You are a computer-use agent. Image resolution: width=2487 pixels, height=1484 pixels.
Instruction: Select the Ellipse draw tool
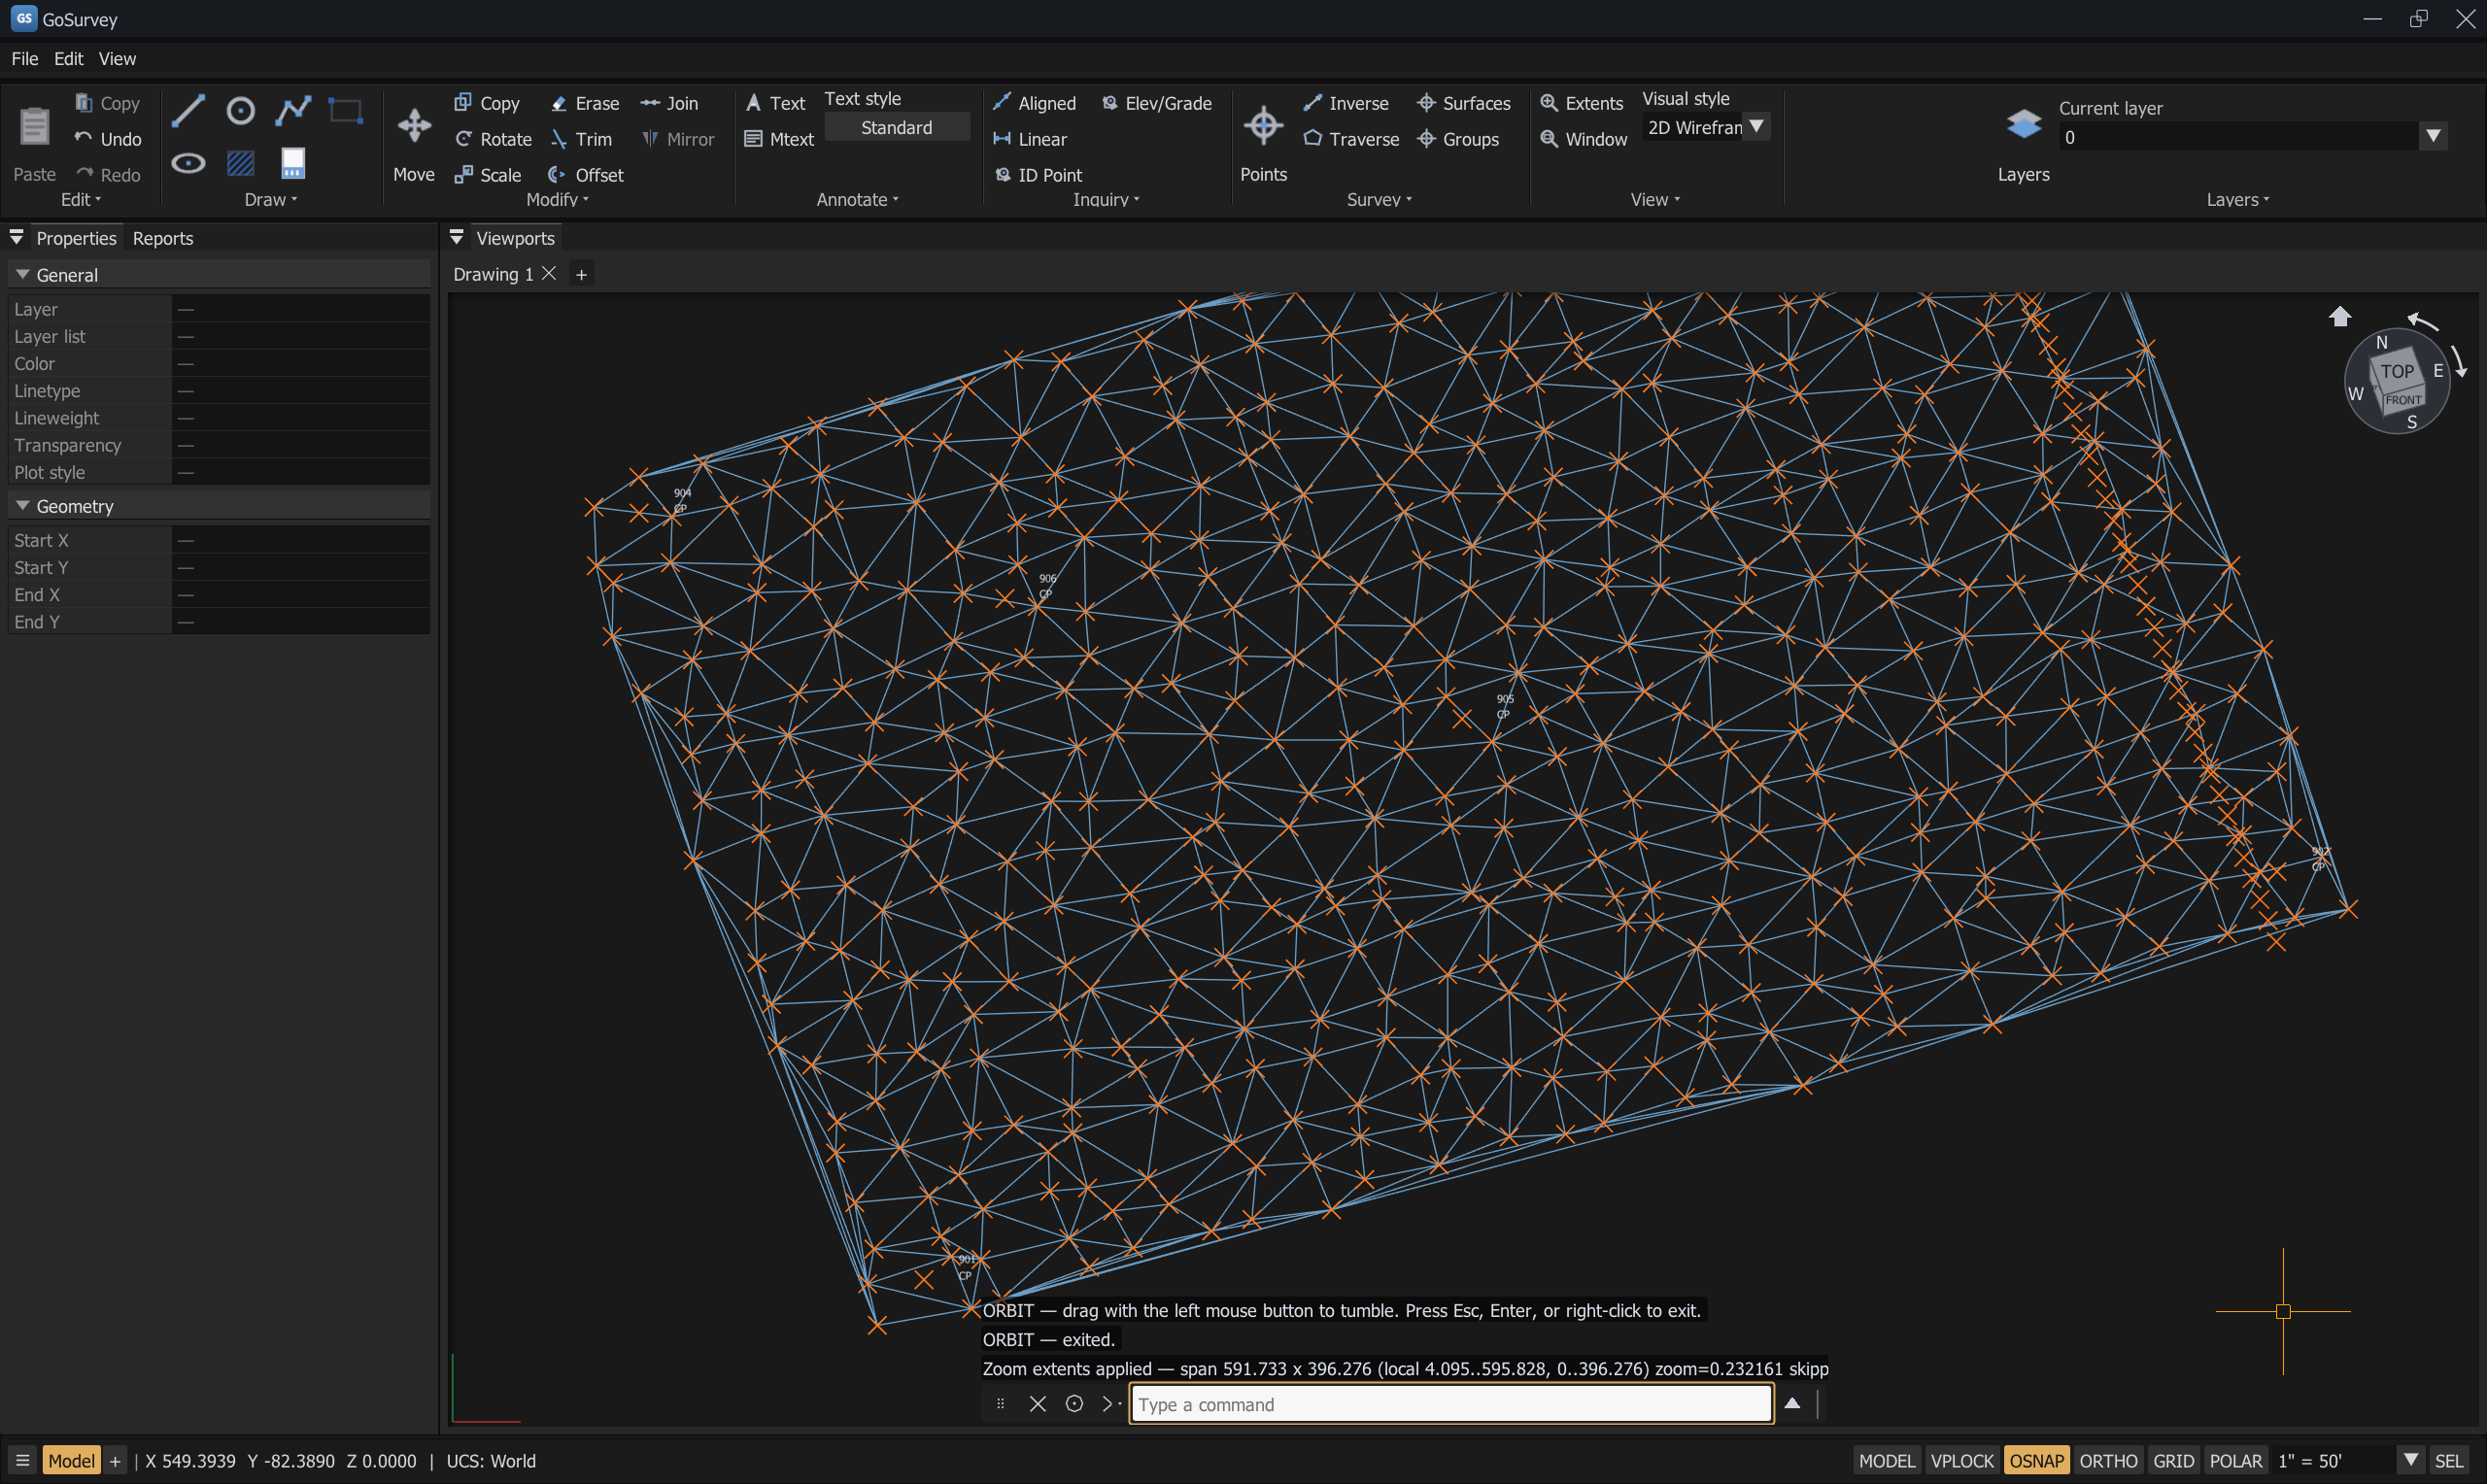click(188, 163)
